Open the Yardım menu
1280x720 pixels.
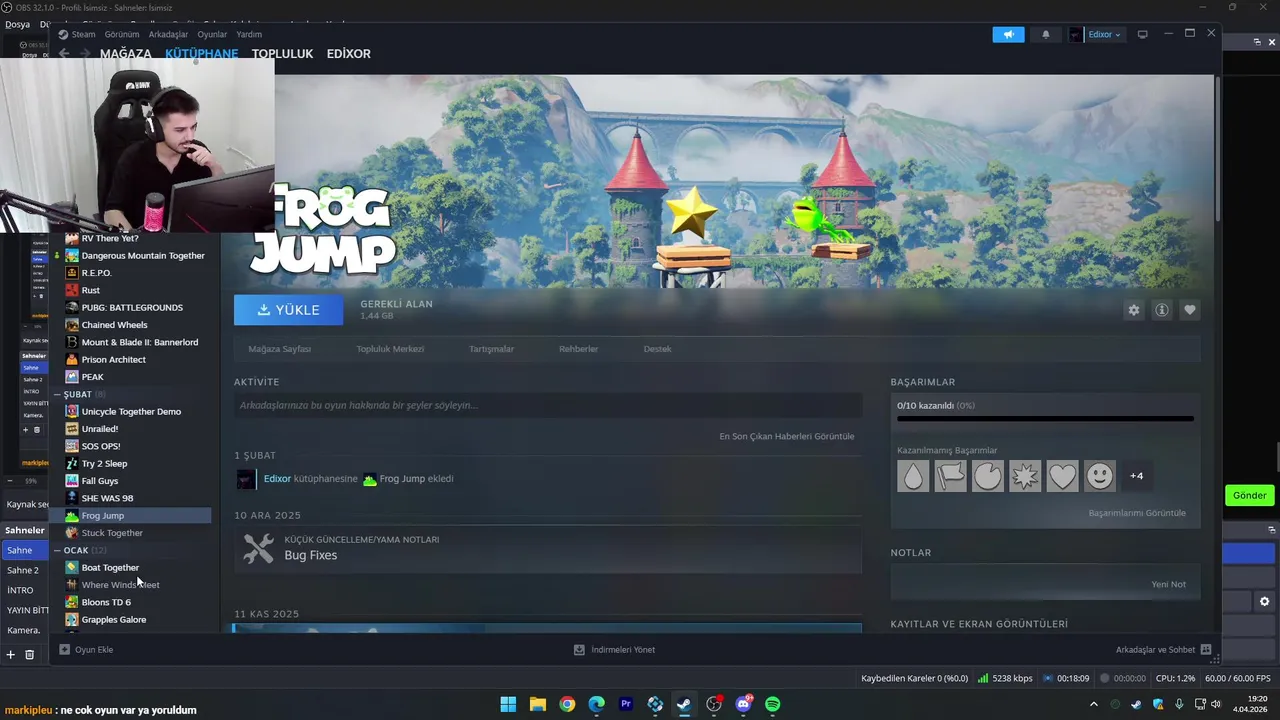(249, 34)
